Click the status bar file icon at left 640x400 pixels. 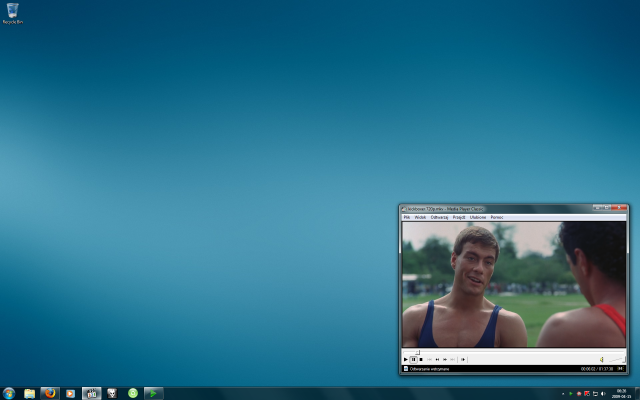(406, 369)
